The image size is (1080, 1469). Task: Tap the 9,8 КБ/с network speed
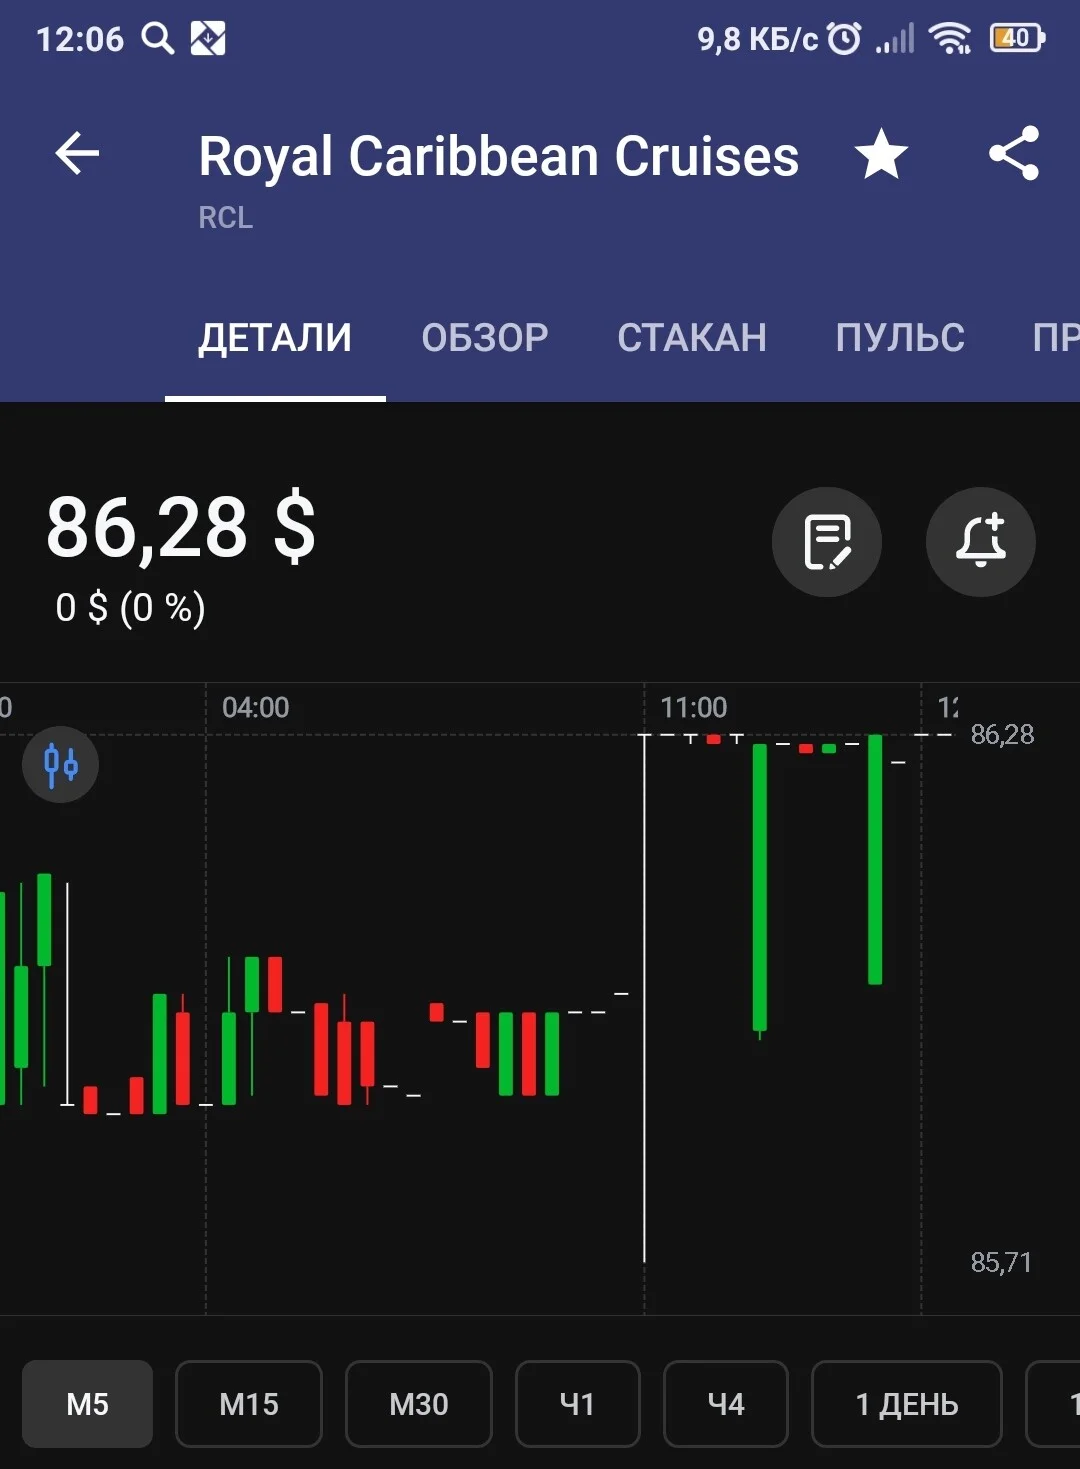click(757, 39)
